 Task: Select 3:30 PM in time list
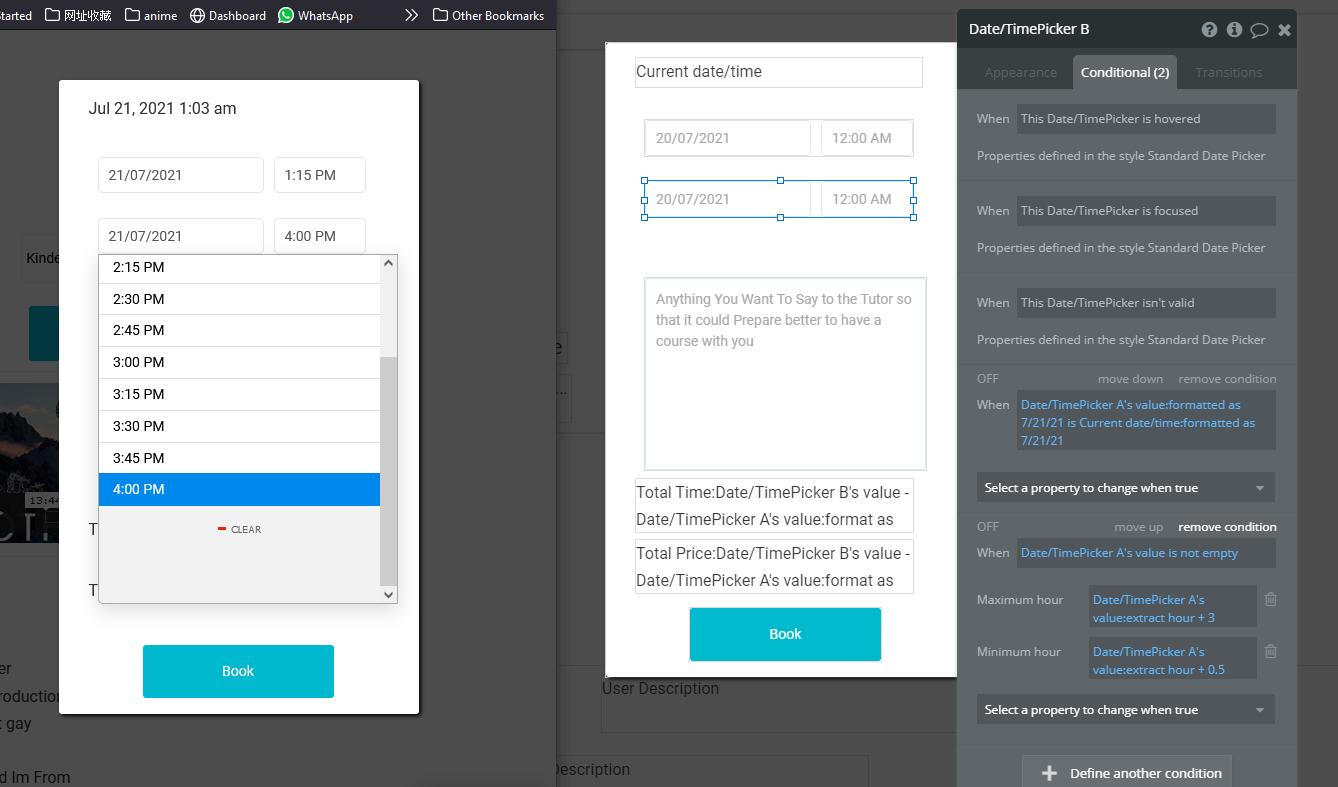pyautogui.click(x=239, y=426)
